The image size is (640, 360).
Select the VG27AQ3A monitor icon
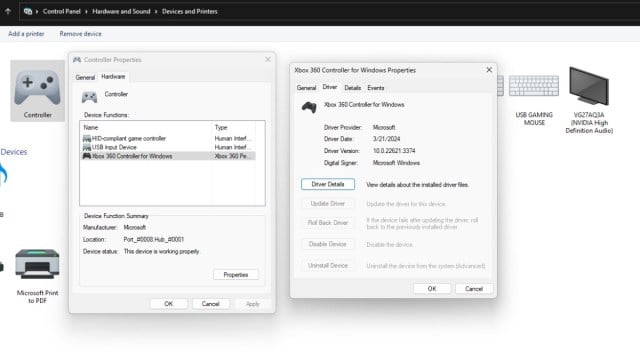coord(589,86)
